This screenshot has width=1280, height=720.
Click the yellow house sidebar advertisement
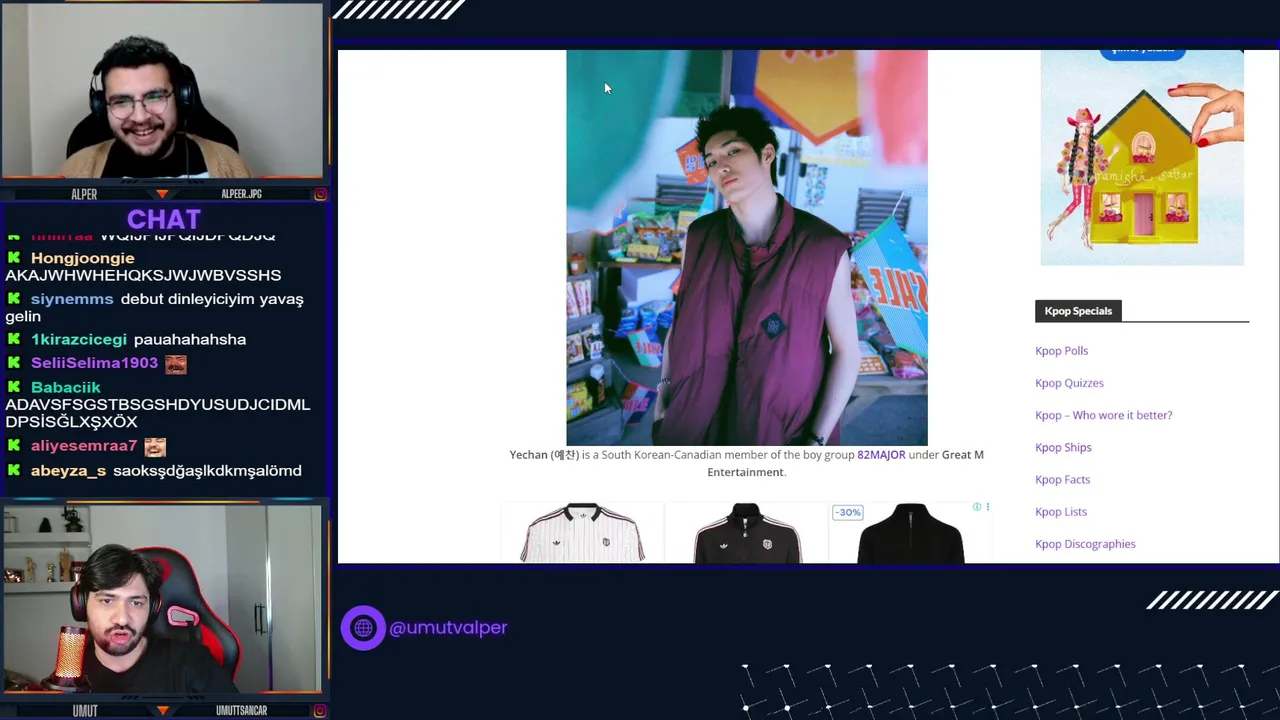pyautogui.click(x=1142, y=158)
